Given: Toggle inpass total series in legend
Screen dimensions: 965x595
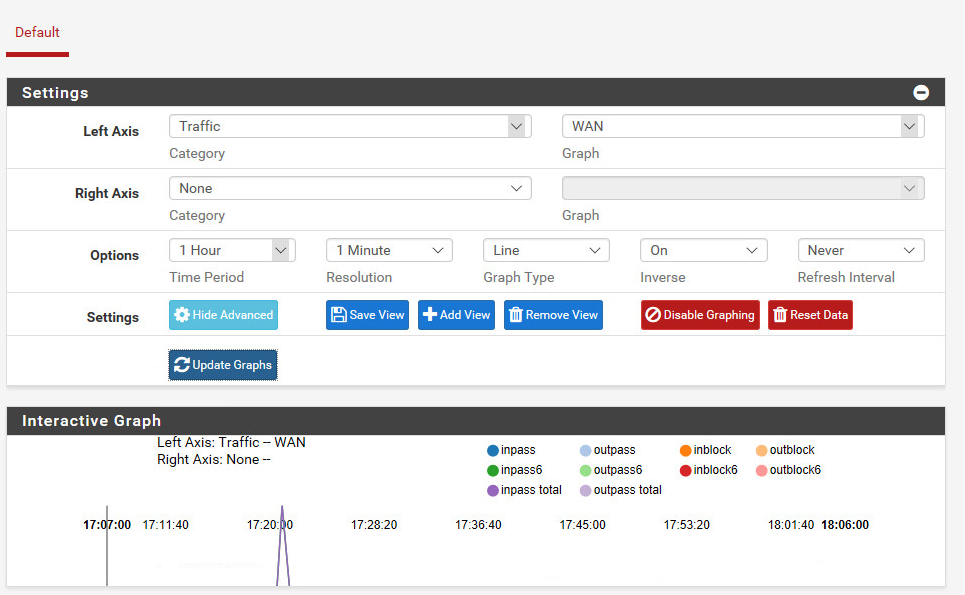Looking at the screenshot, I should 524,490.
